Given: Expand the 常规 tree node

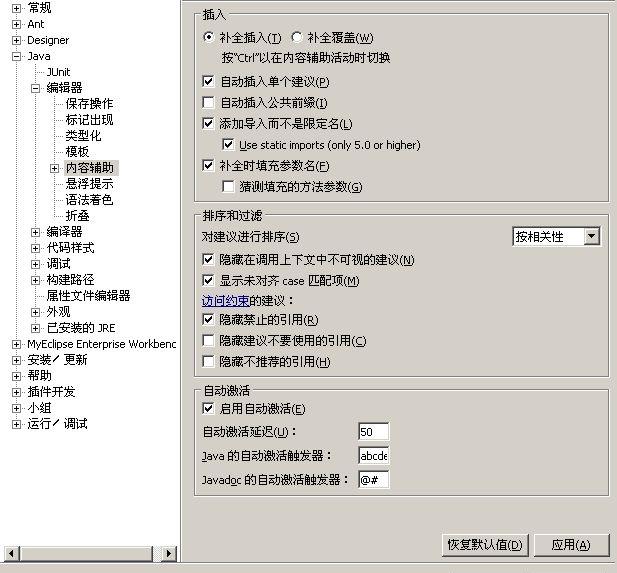Looking at the screenshot, I should (x=16, y=8).
